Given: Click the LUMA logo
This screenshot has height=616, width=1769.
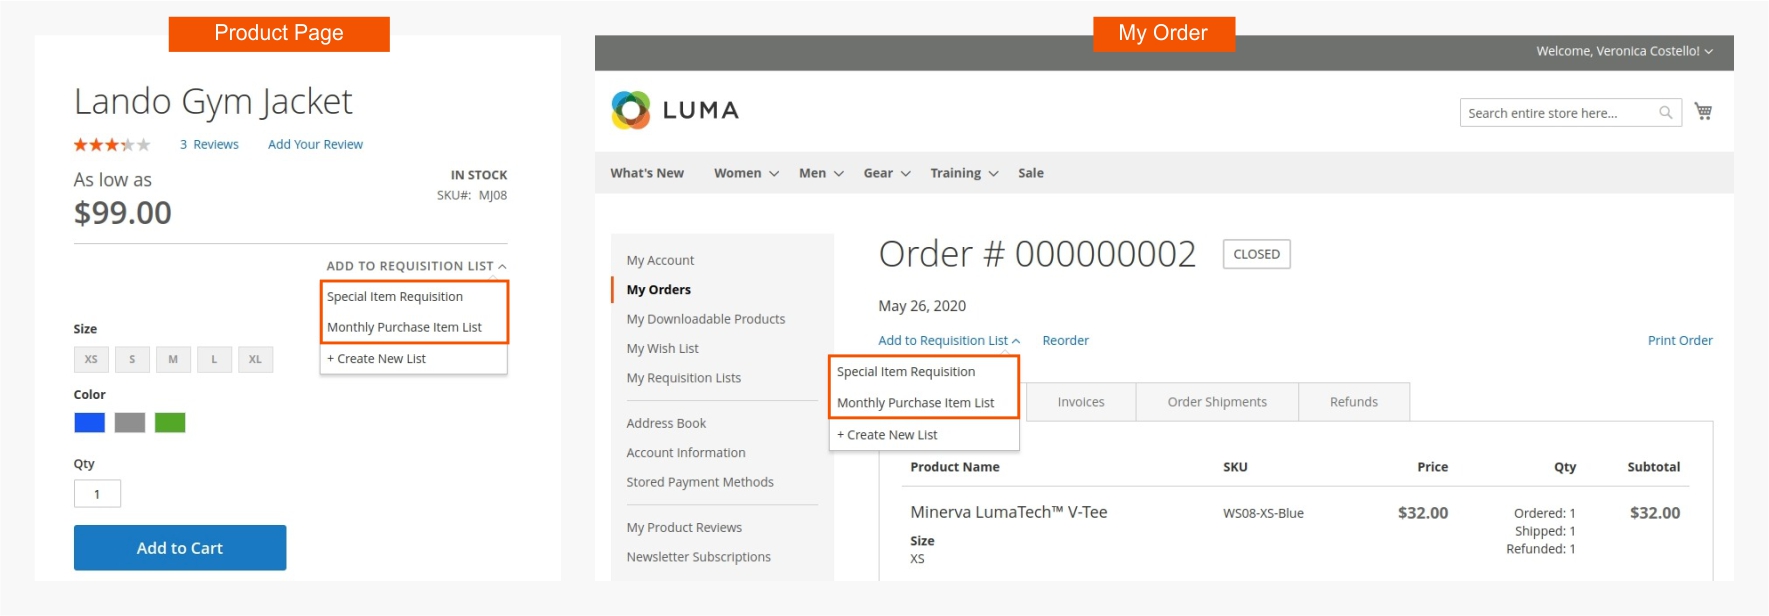Looking at the screenshot, I should coord(675,110).
